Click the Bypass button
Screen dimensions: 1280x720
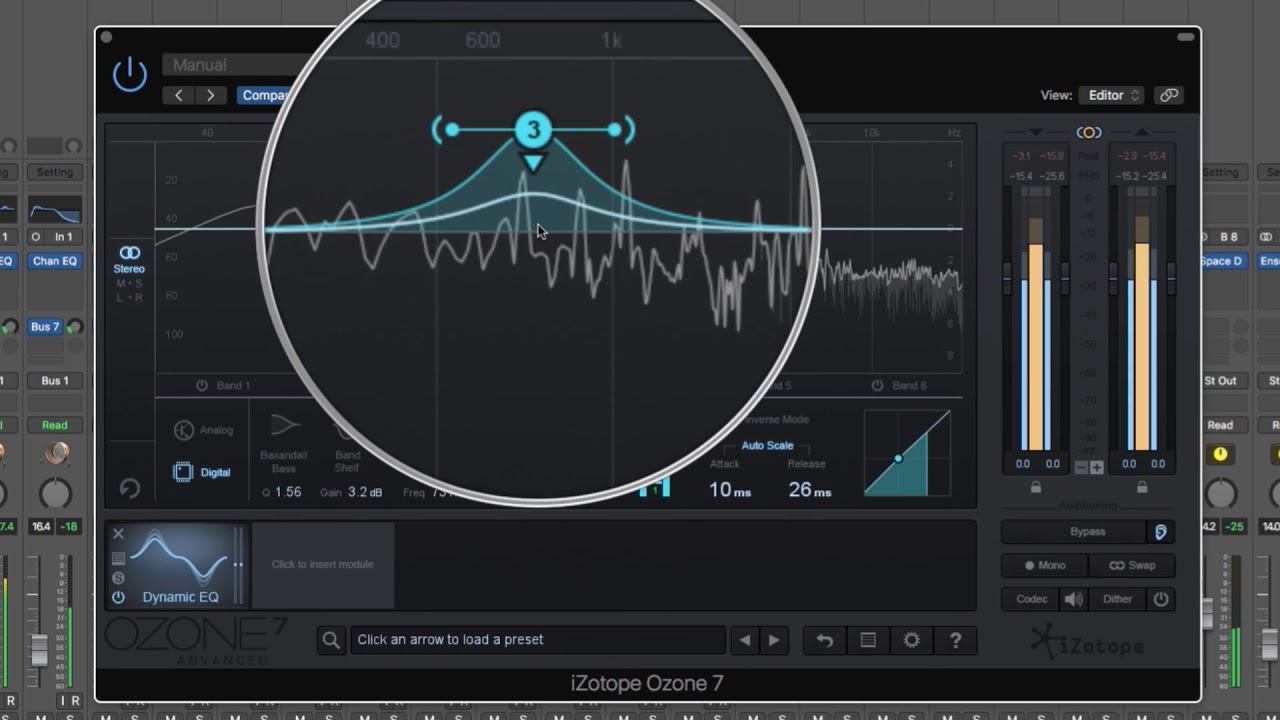[x=1074, y=532]
